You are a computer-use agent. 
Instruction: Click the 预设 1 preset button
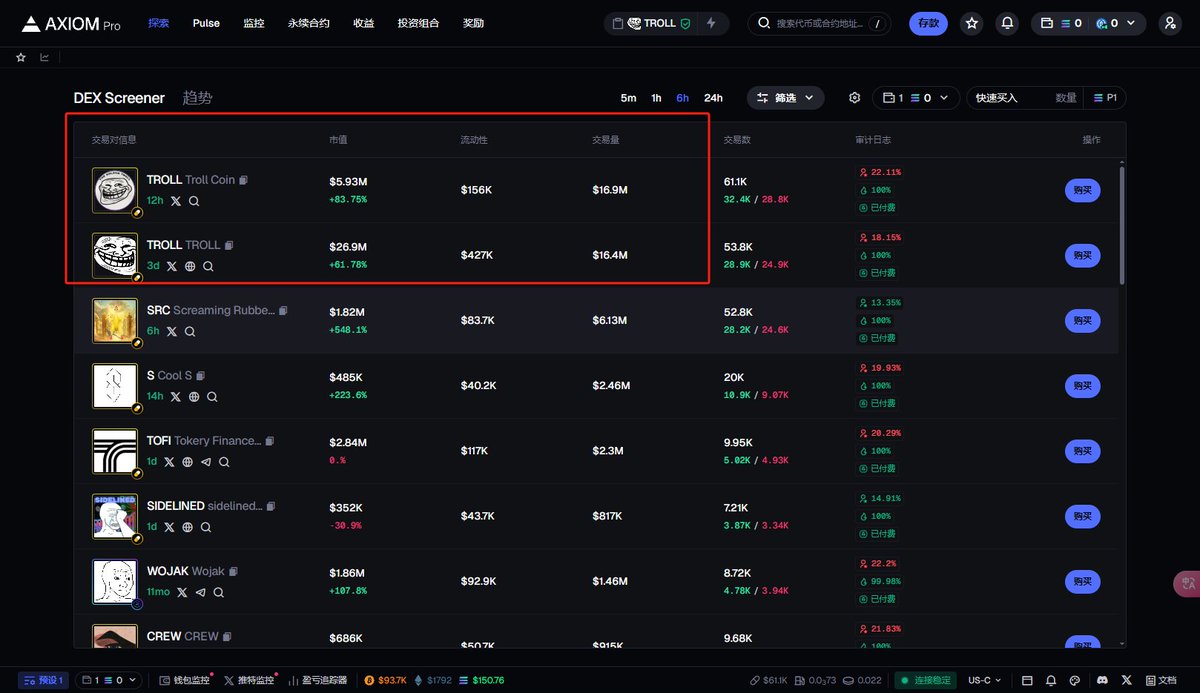point(42,680)
